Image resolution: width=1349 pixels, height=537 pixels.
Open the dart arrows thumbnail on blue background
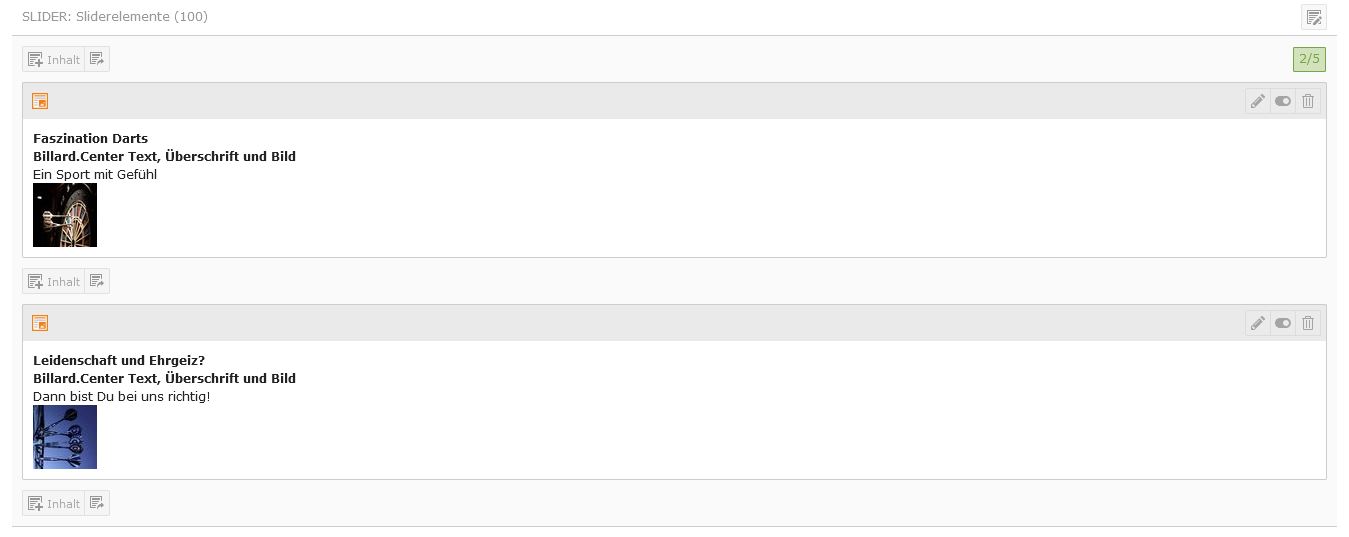[x=65, y=437]
